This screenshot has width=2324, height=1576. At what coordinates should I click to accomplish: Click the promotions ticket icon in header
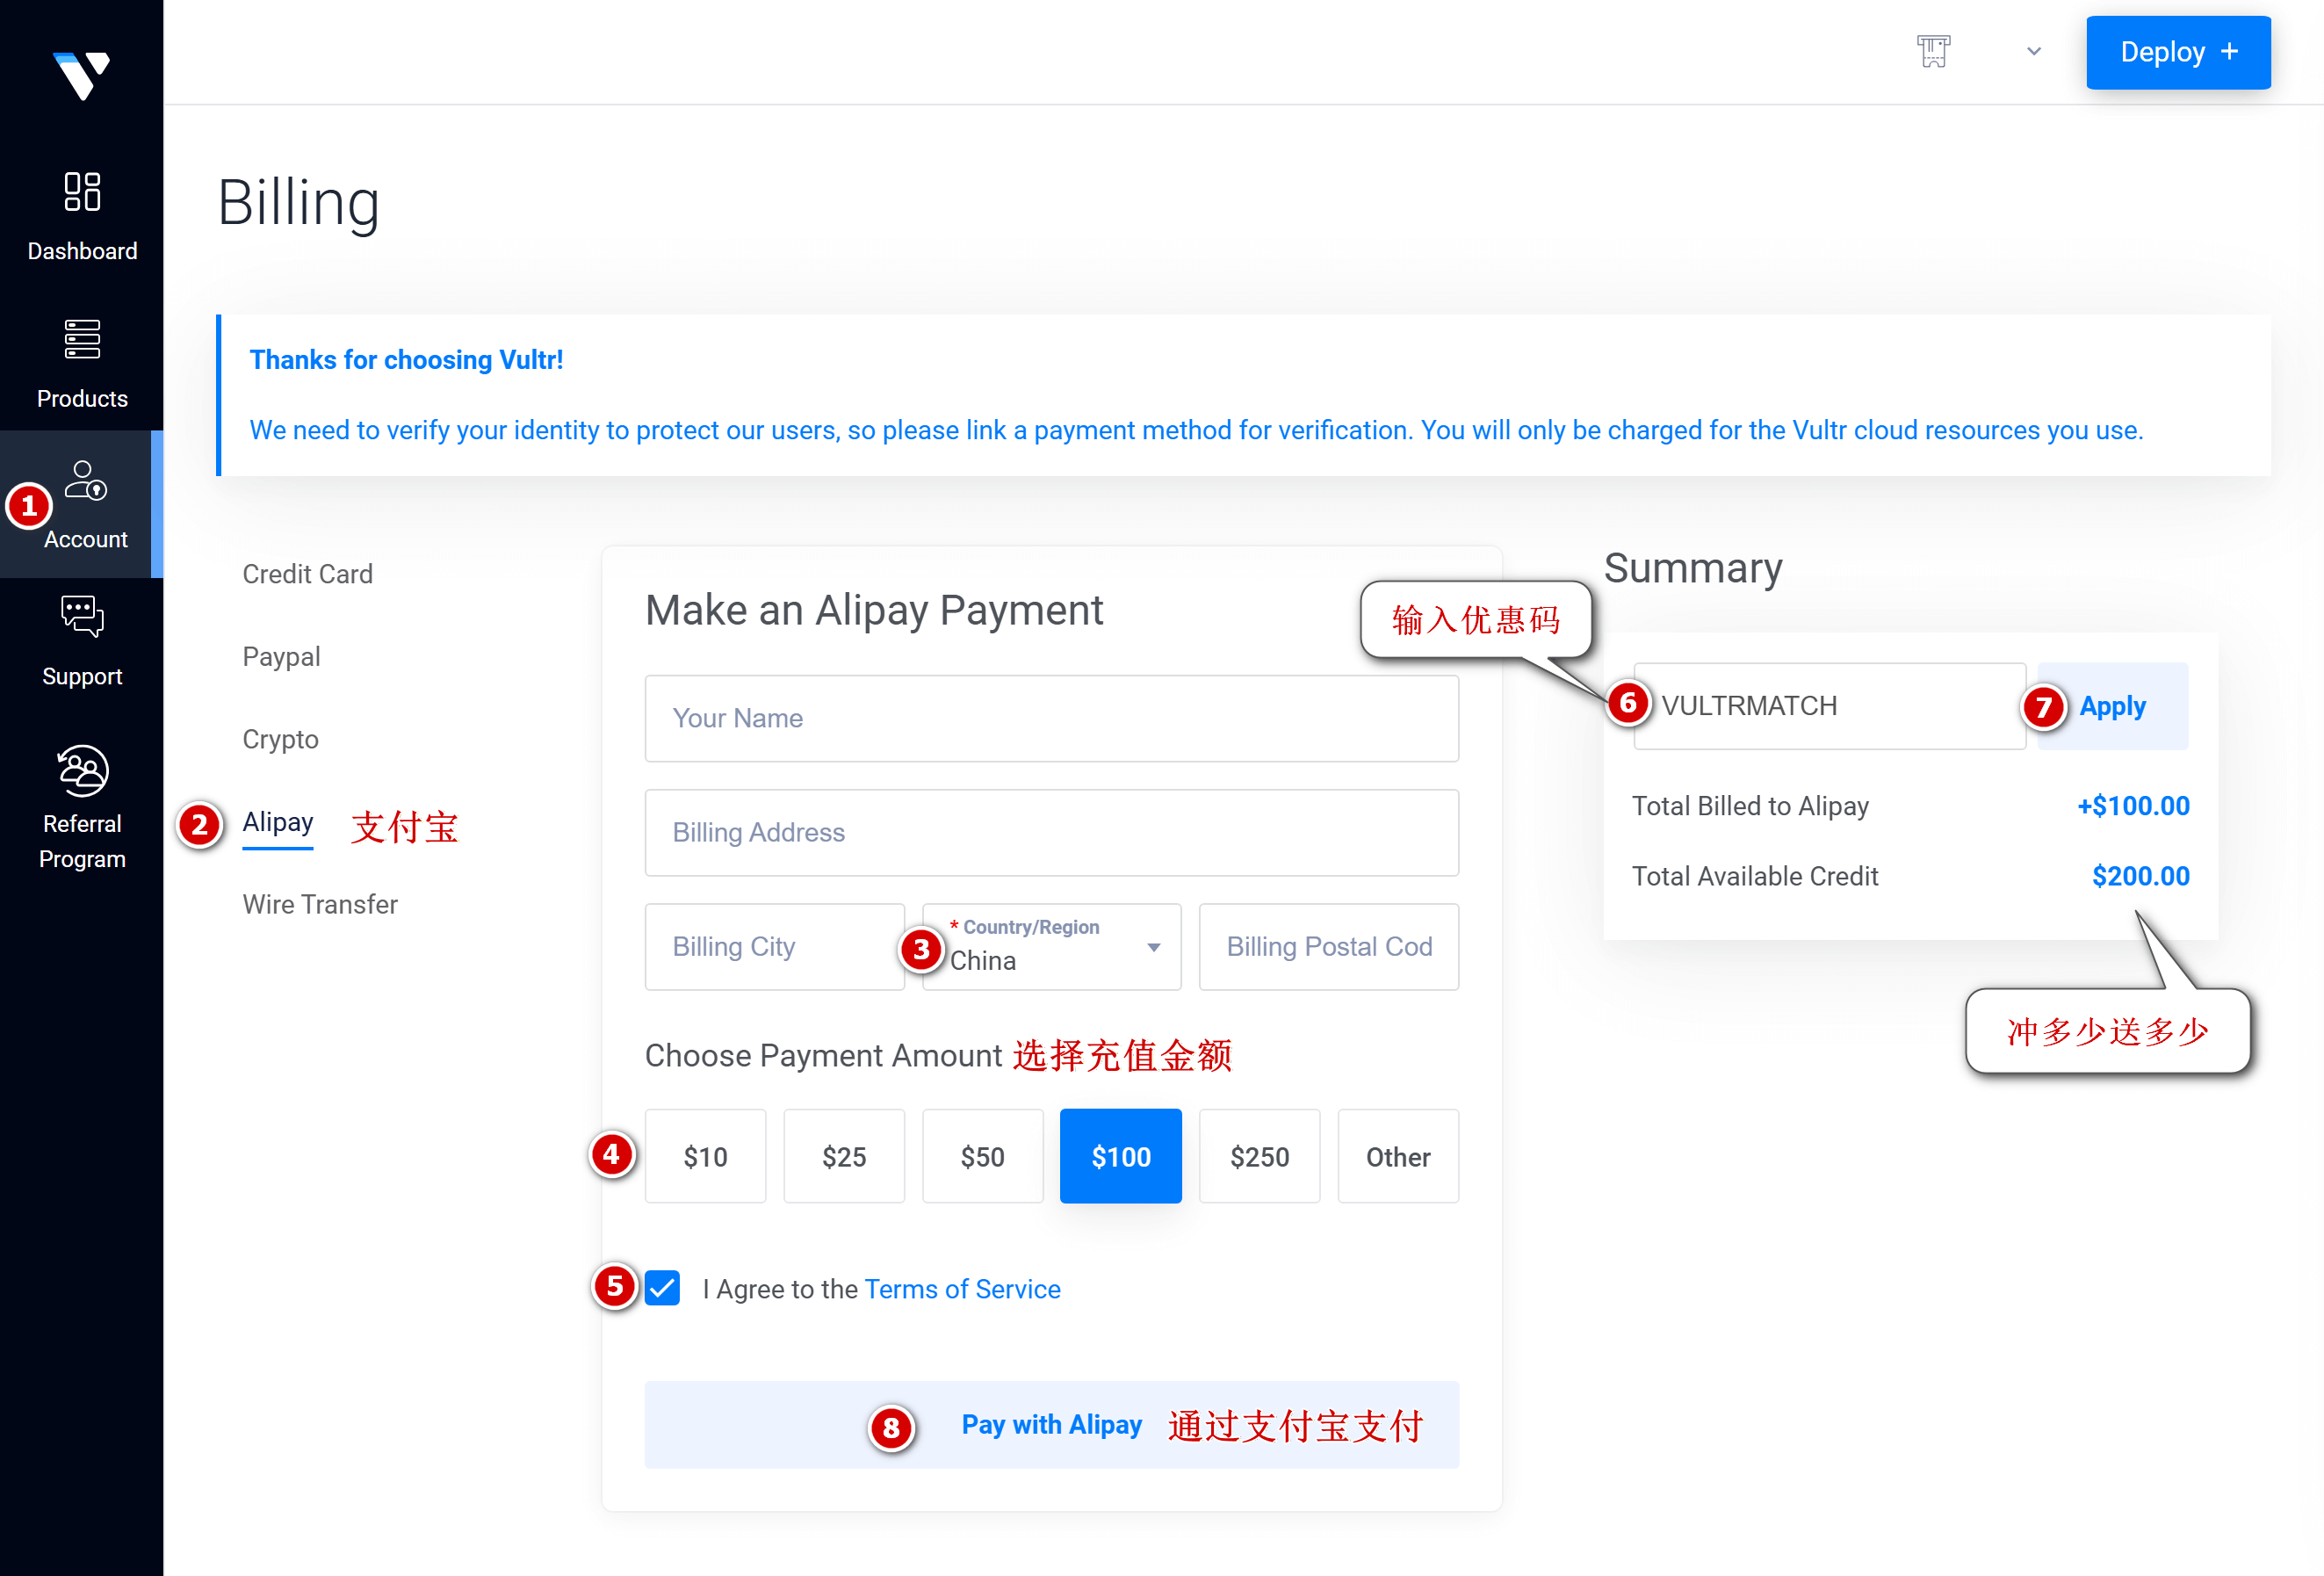[x=1932, y=51]
